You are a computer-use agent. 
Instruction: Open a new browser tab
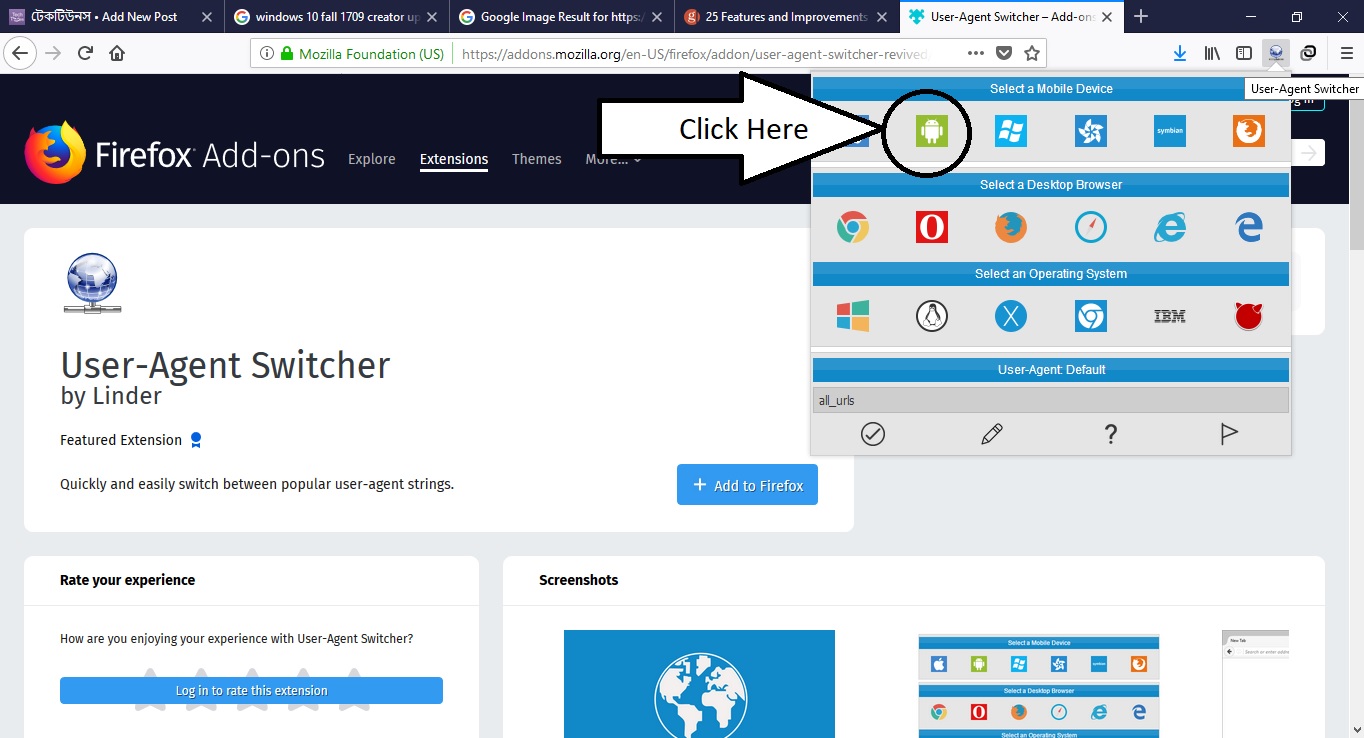(1141, 16)
